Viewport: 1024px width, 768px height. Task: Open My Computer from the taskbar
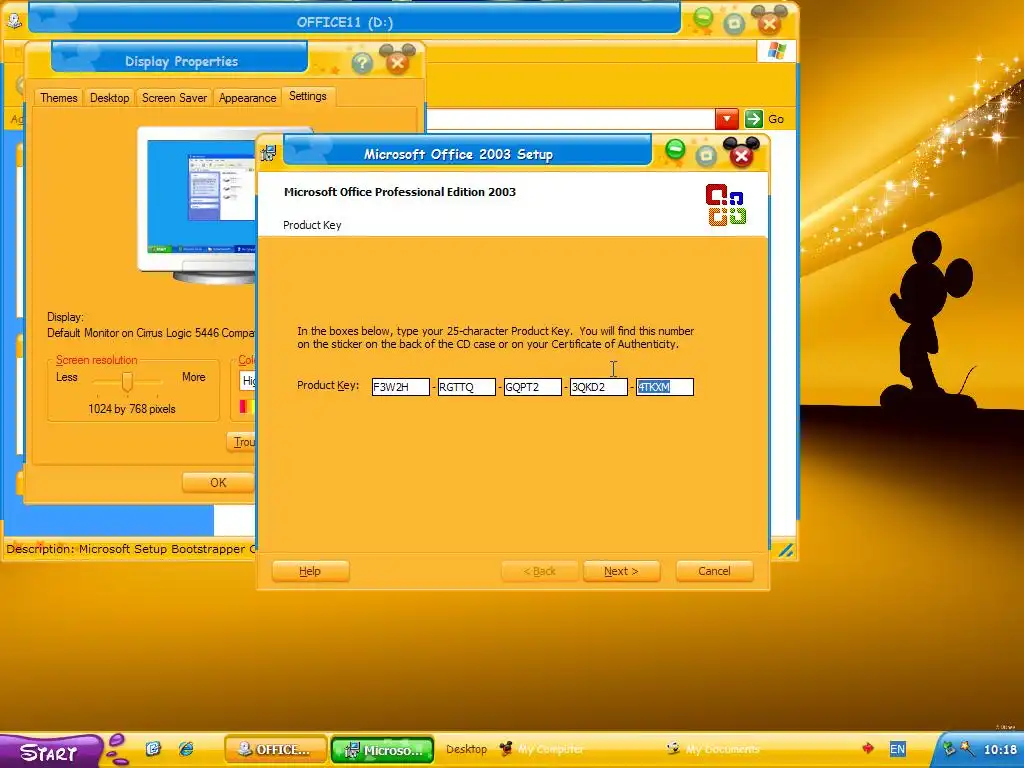pyautogui.click(x=541, y=749)
